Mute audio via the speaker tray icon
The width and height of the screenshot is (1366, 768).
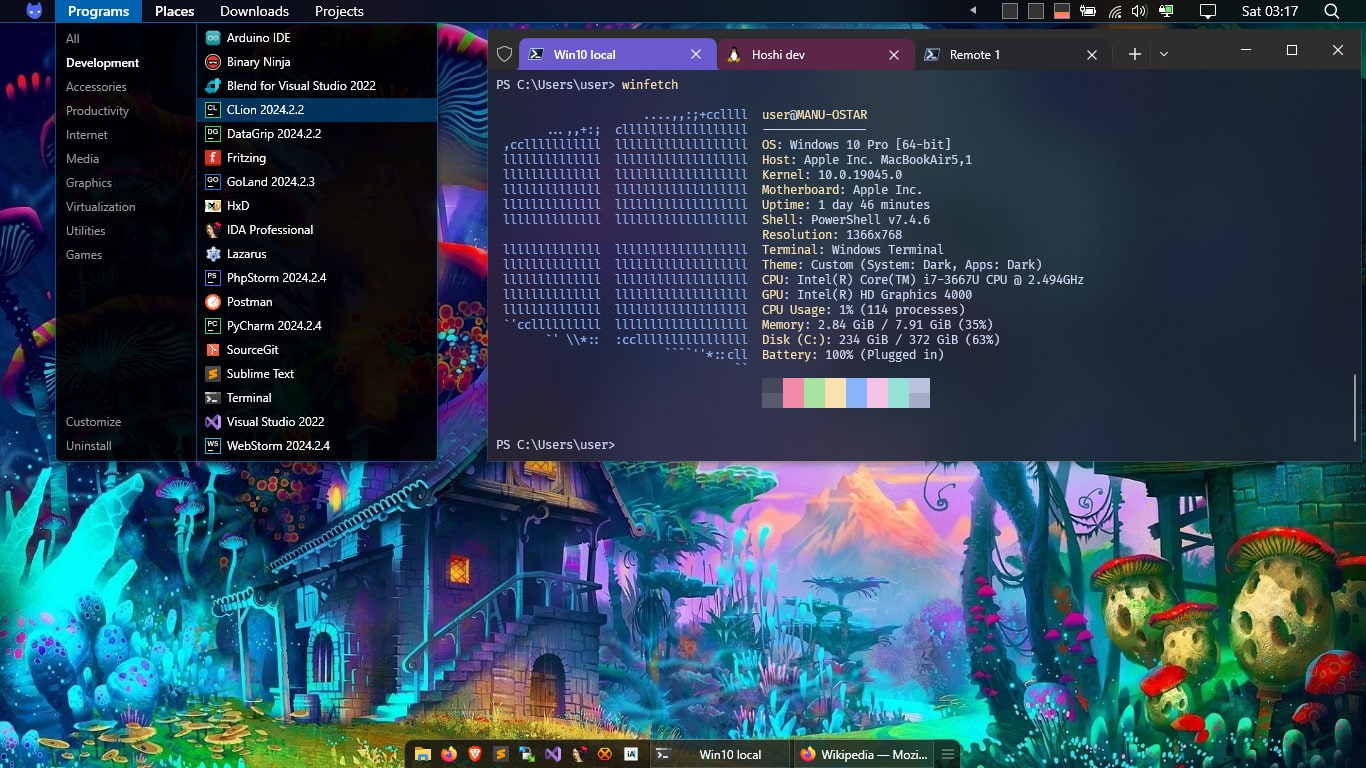pyautogui.click(x=1140, y=11)
